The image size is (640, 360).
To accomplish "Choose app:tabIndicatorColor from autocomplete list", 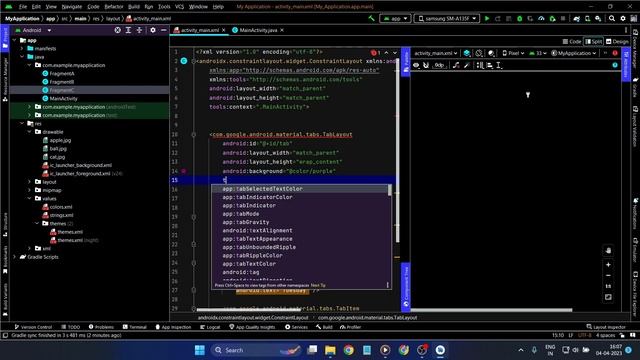I will click(x=301, y=197).
